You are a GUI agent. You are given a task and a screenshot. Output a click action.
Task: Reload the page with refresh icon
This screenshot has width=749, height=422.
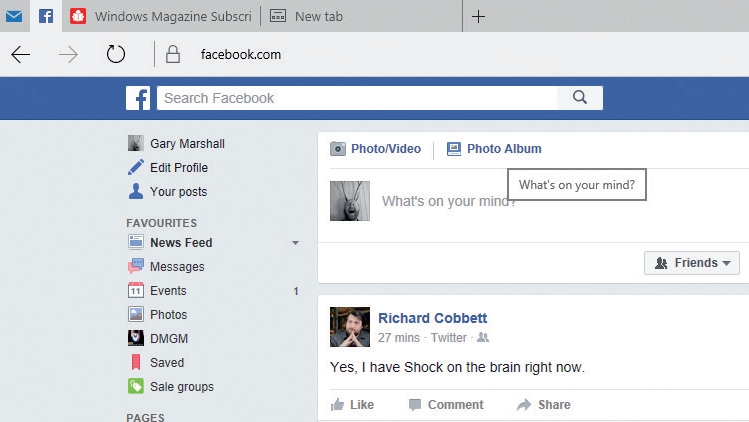click(116, 54)
